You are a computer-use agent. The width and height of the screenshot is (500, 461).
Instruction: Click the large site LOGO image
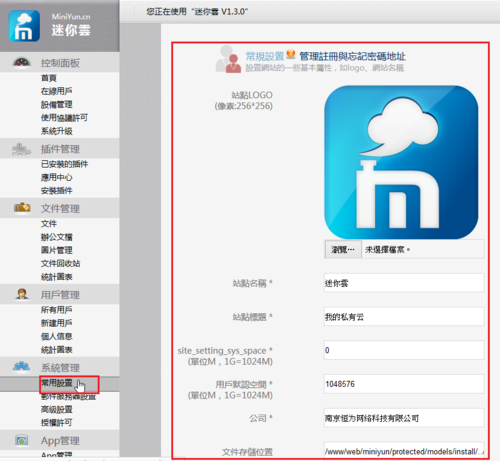[x=401, y=162]
